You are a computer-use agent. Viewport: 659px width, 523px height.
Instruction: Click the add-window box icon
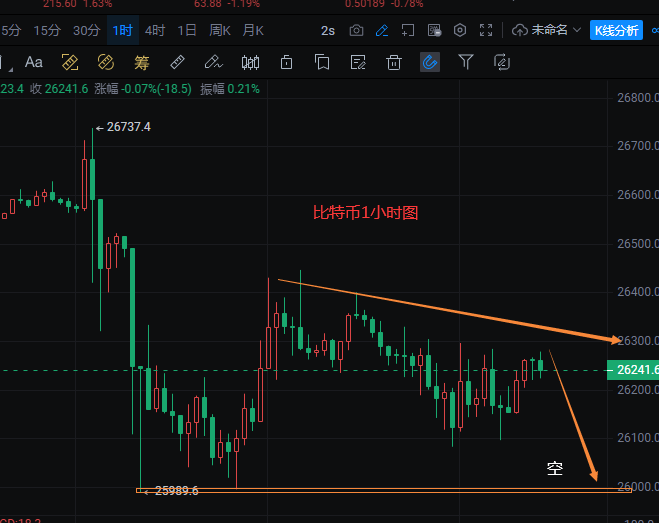[x=408, y=30]
